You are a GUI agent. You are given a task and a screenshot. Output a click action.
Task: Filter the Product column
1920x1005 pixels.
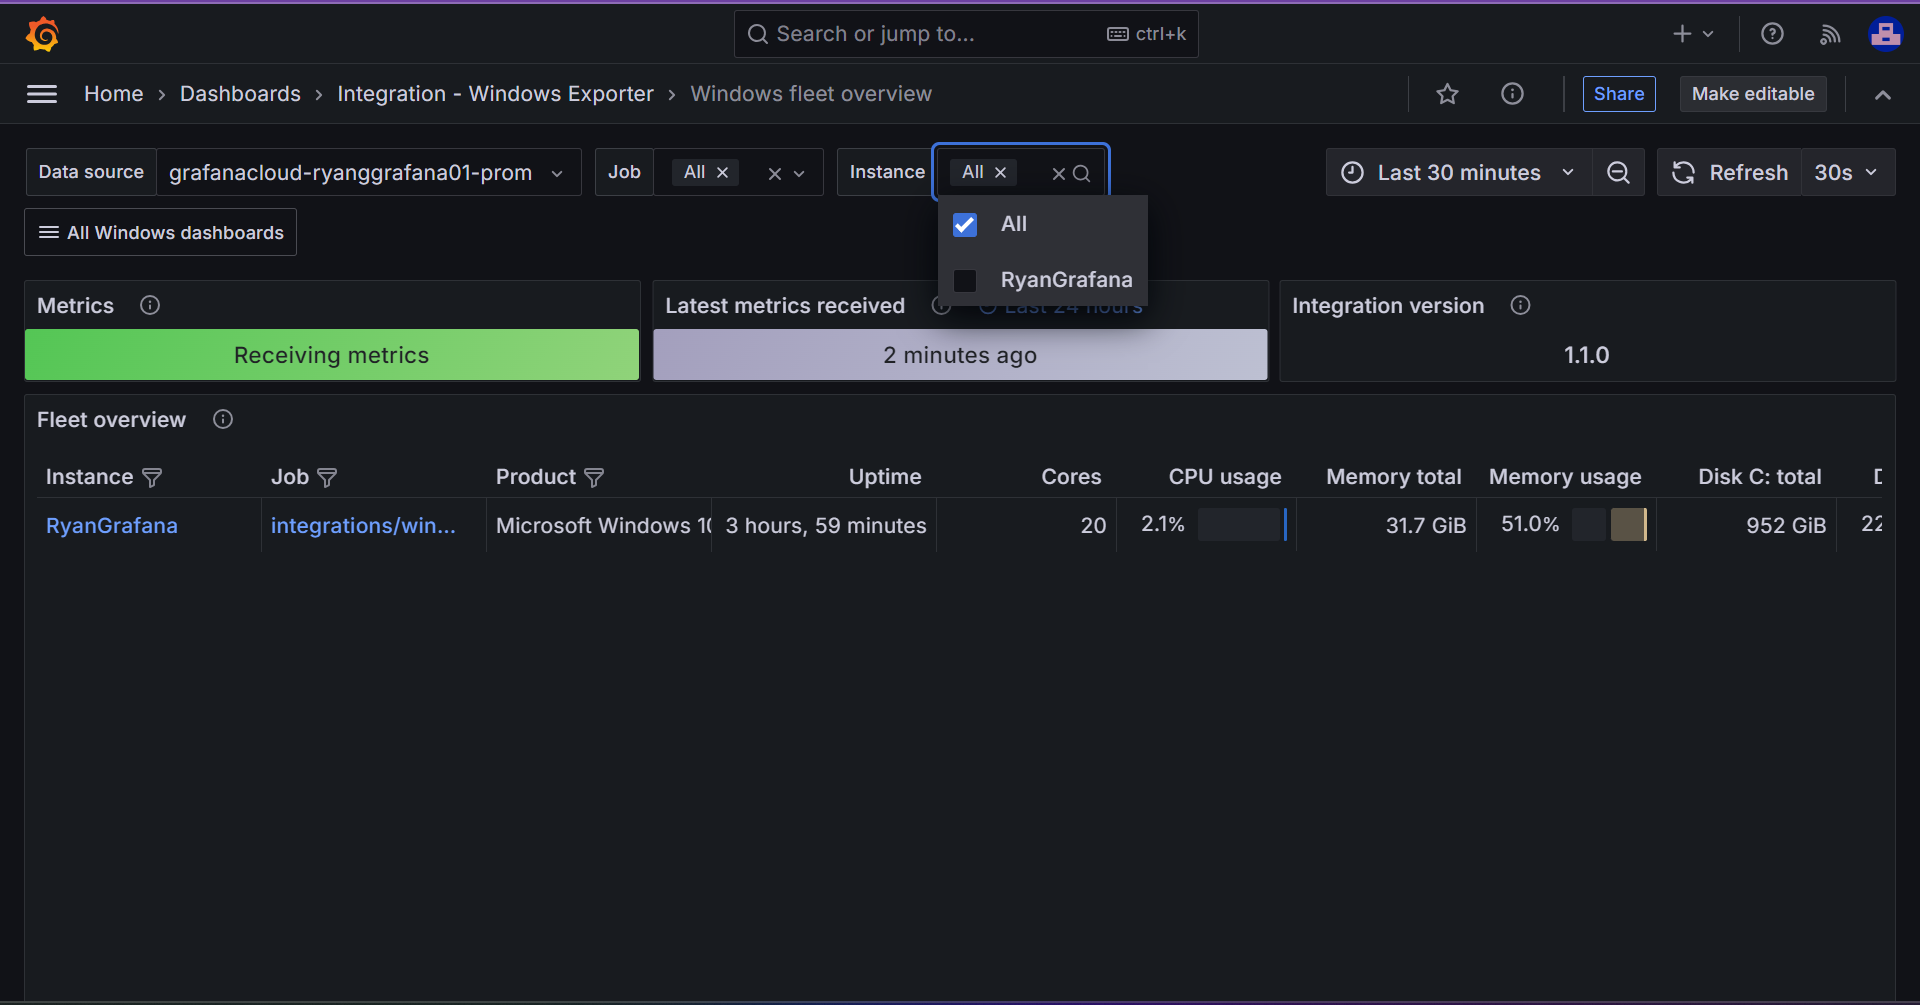594,477
